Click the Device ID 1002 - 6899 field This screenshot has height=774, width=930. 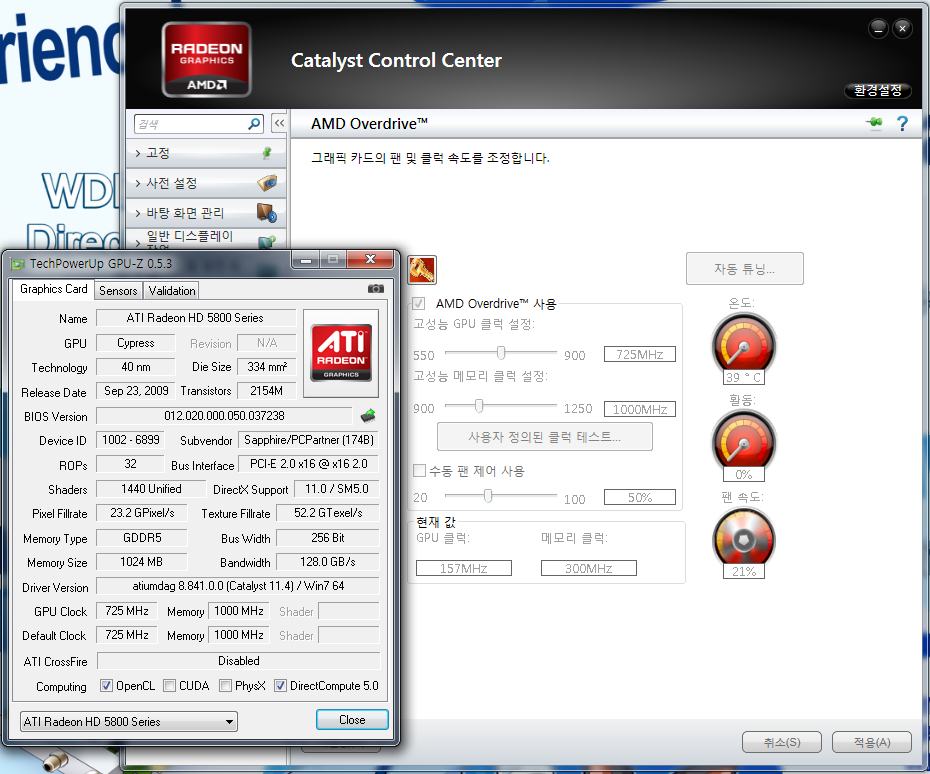pyautogui.click(x=130, y=439)
